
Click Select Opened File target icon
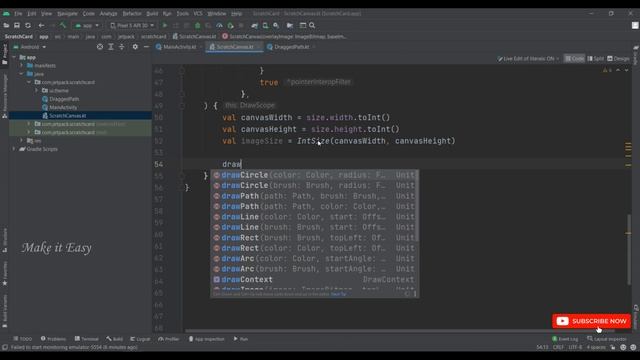tap(100, 47)
